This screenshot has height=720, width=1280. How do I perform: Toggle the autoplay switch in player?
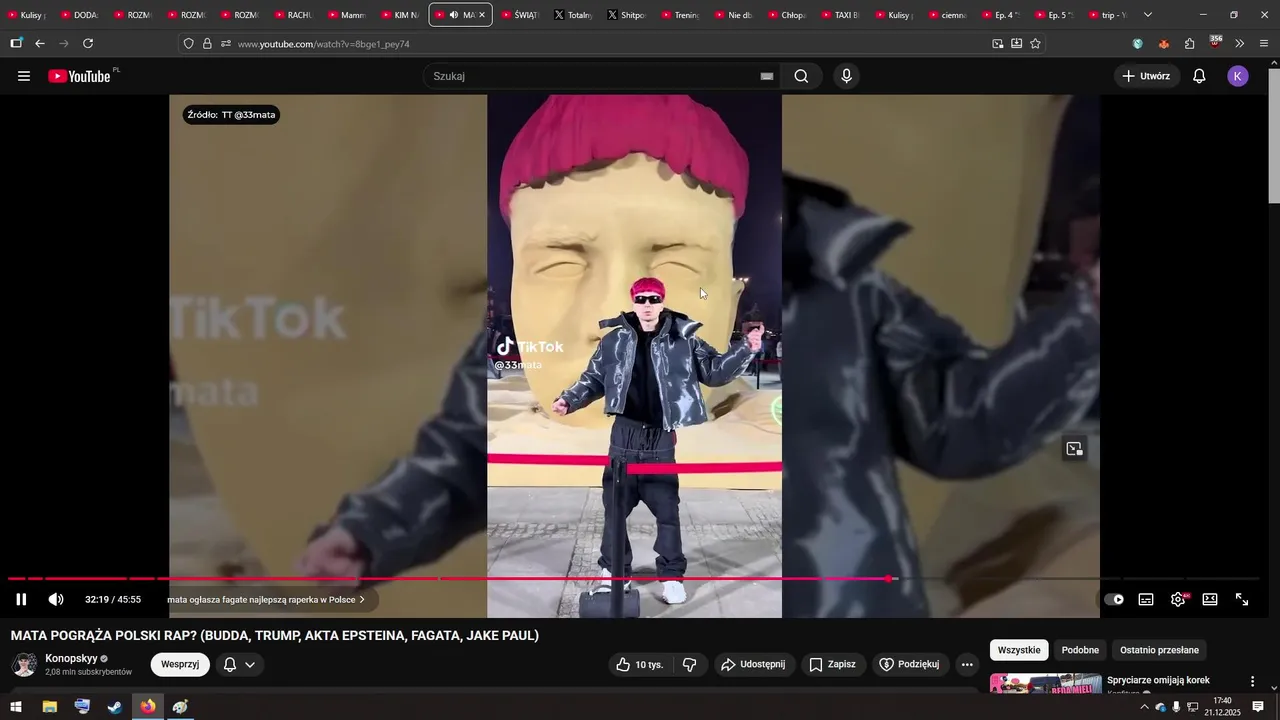tap(1114, 599)
